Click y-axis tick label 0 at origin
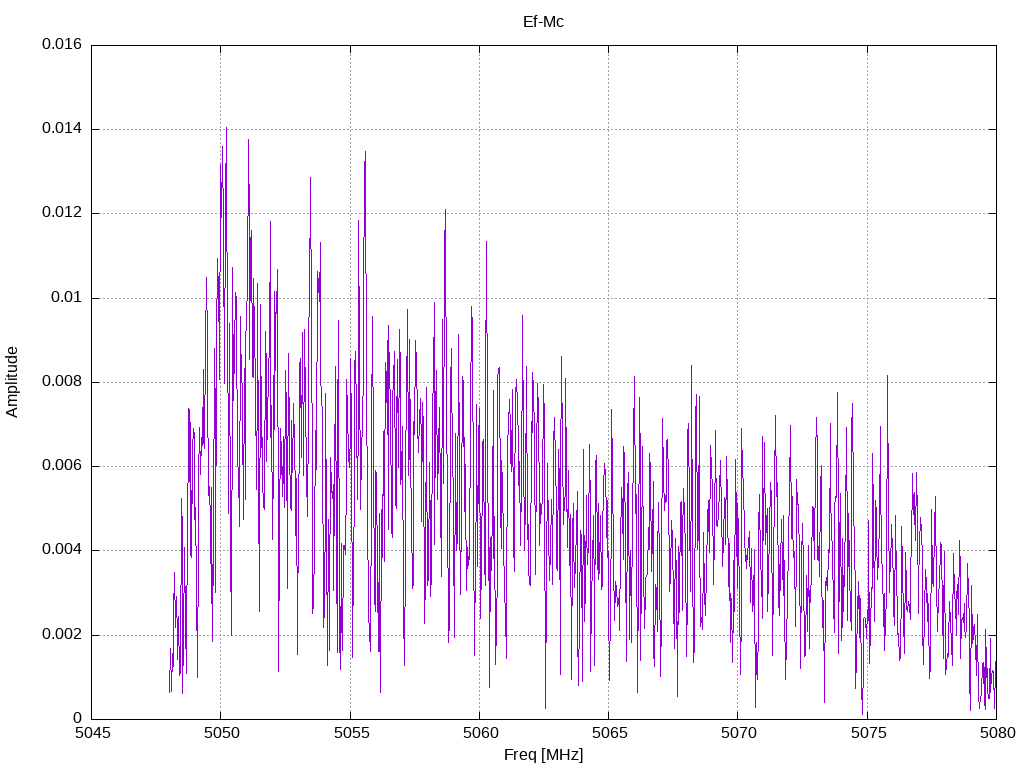The height and width of the screenshot is (768, 1024). pos(78,718)
